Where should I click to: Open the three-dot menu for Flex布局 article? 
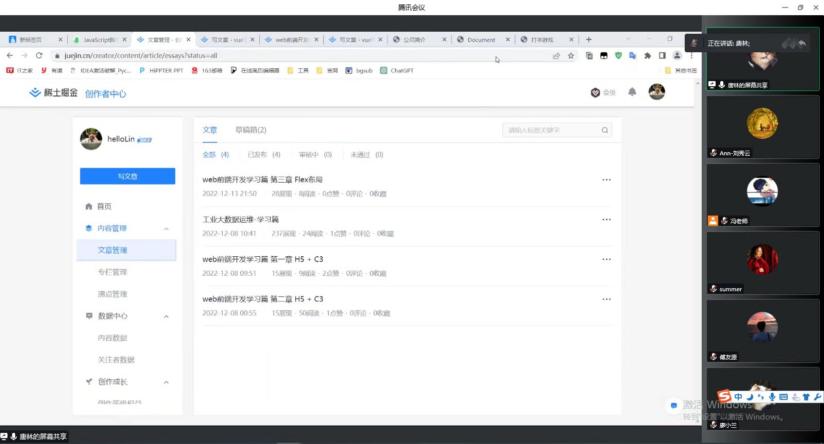point(606,180)
